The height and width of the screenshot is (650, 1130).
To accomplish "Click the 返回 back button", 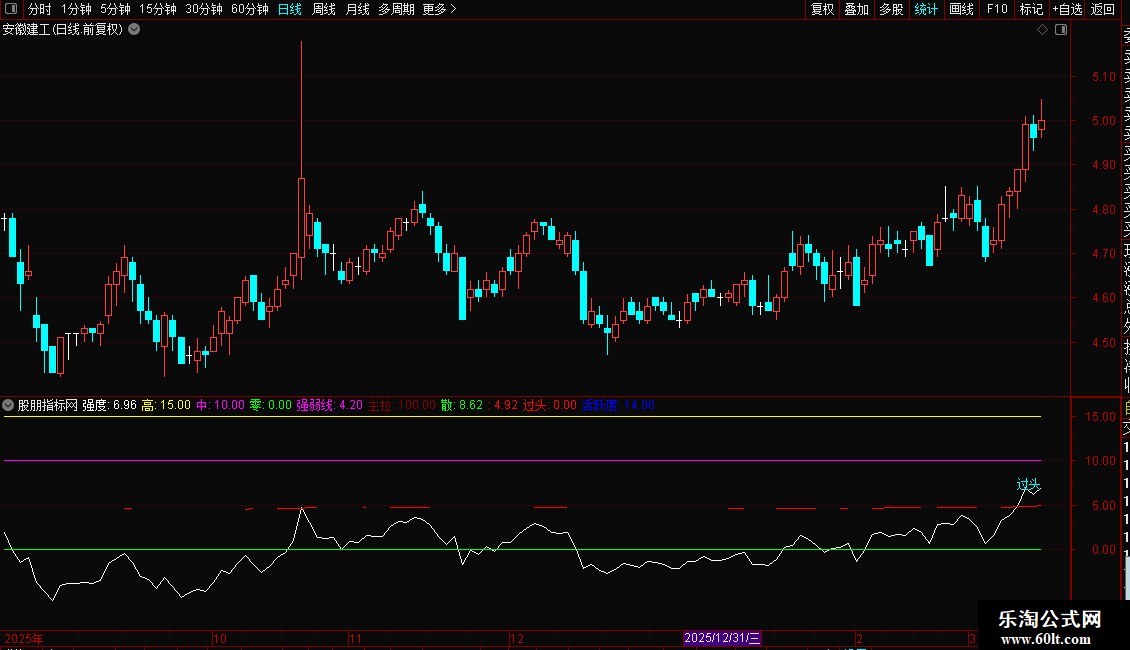I will pyautogui.click(x=1103, y=9).
